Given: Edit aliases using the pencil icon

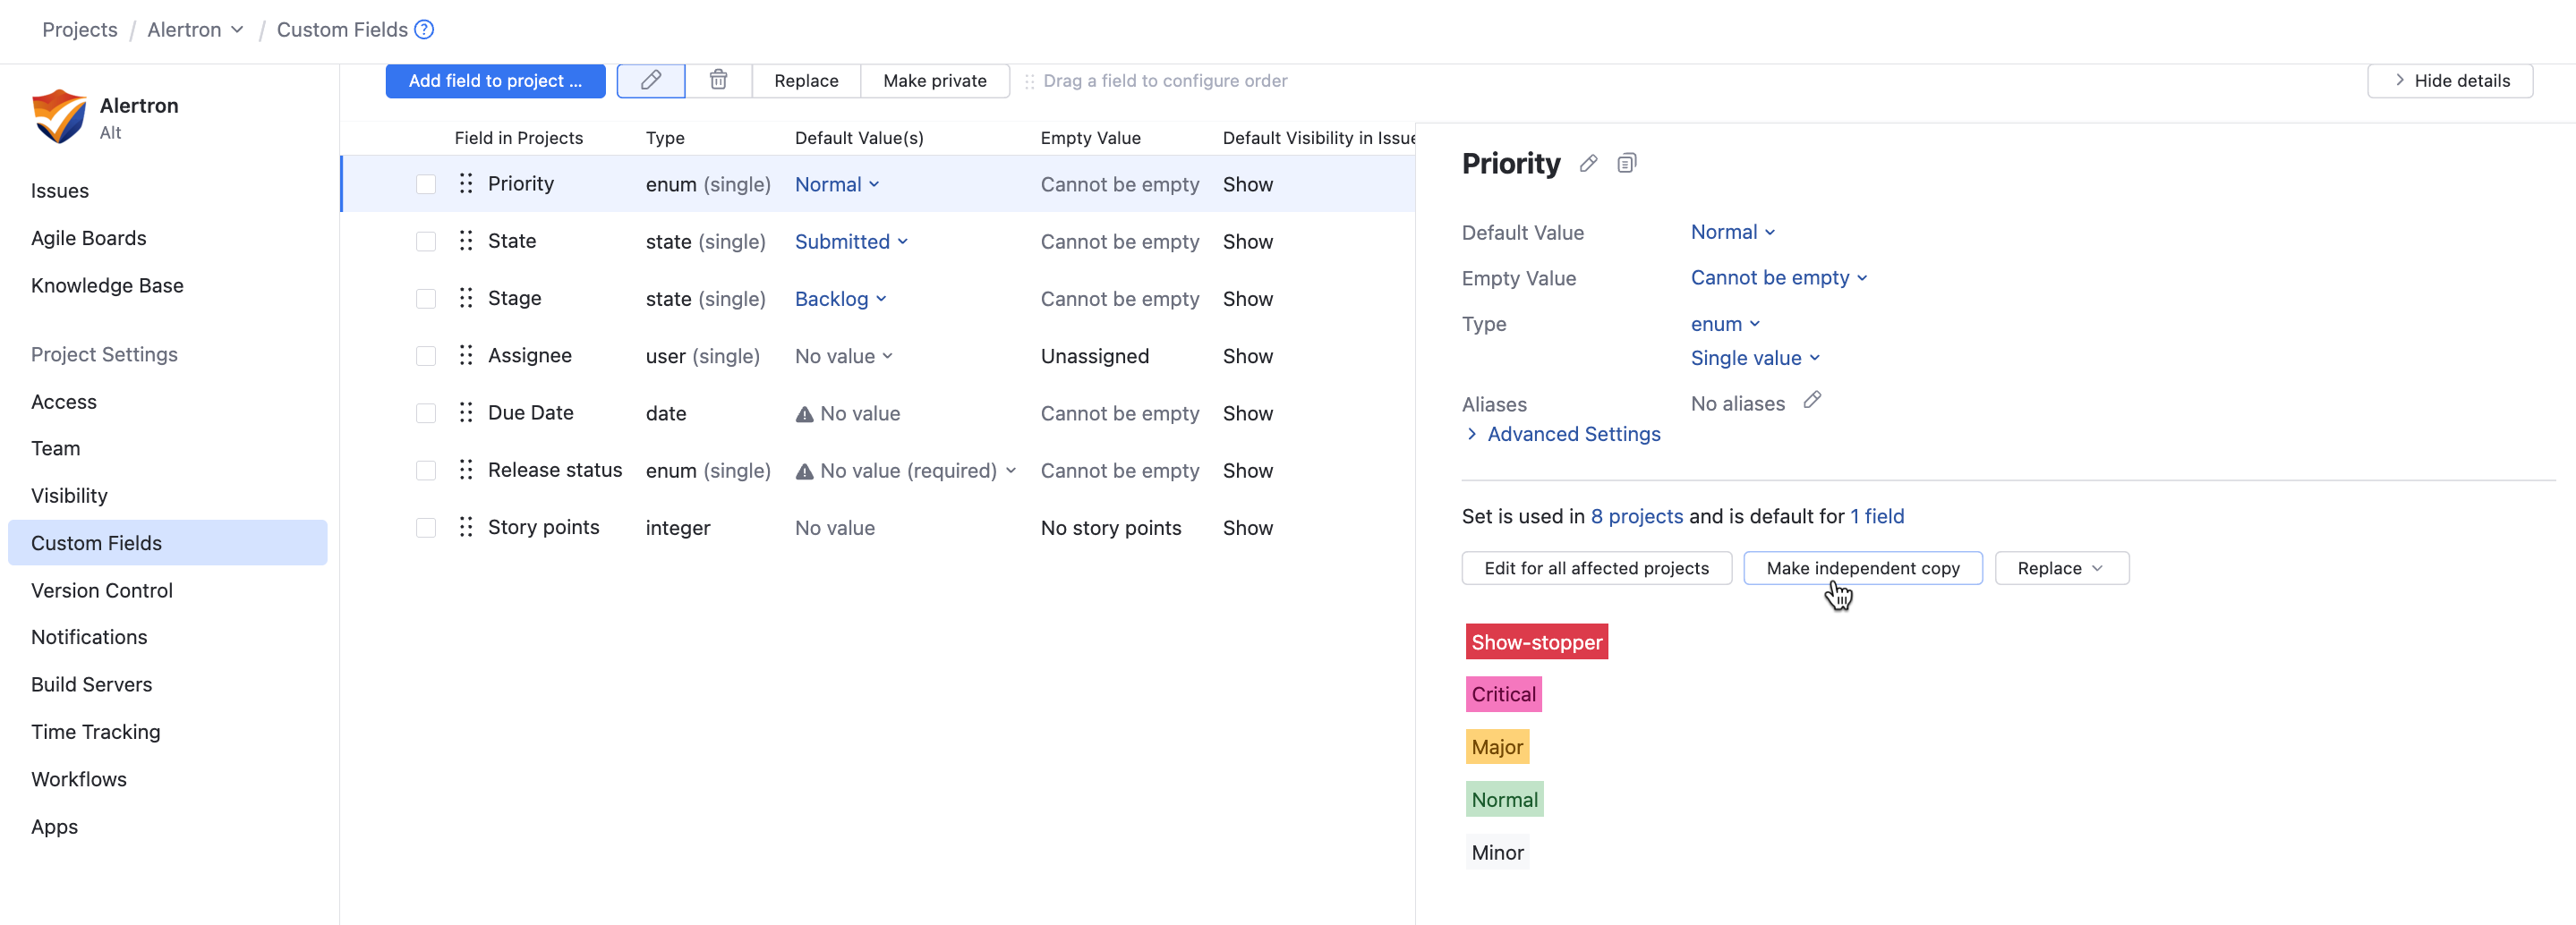Looking at the screenshot, I should coord(1812,401).
